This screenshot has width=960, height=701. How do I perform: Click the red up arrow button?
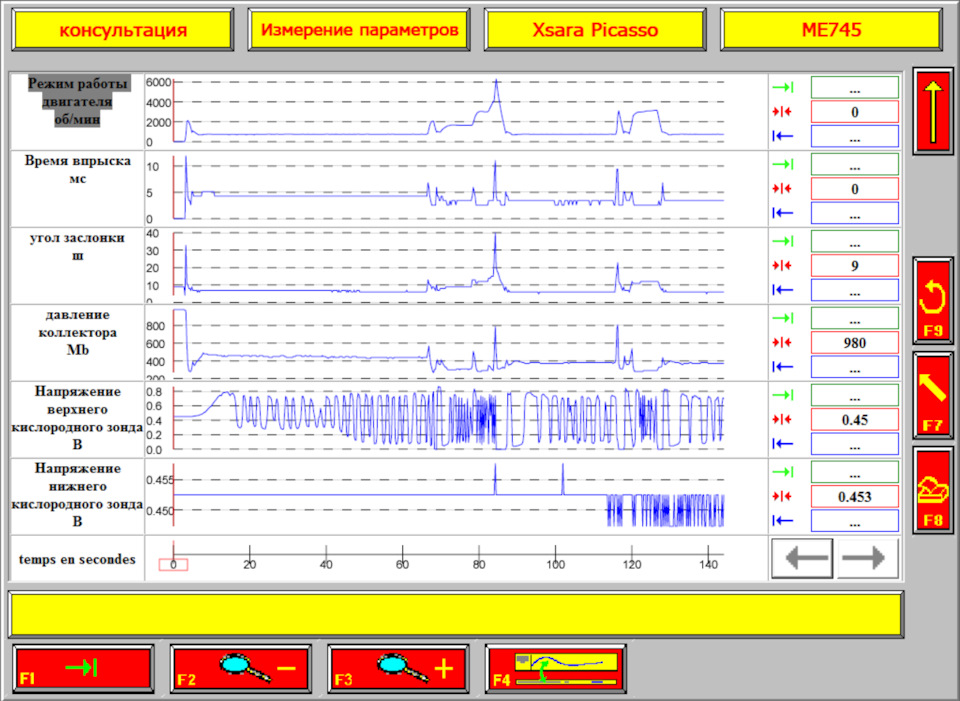[933, 112]
